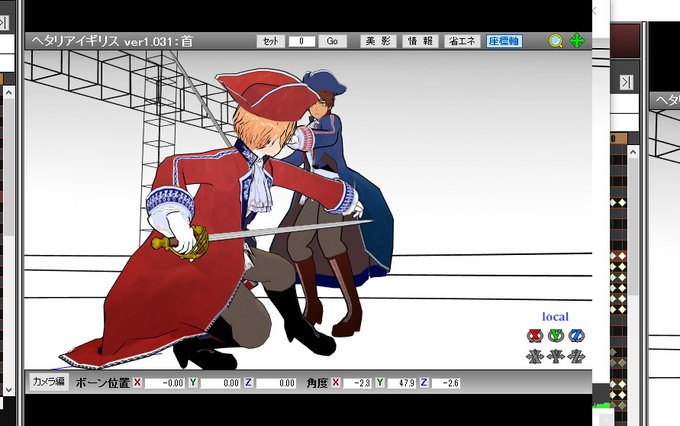The height and width of the screenshot is (426, 680).
Task: Click the 角度 X field showing -2.3
Action: pyautogui.click(x=357, y=383)
